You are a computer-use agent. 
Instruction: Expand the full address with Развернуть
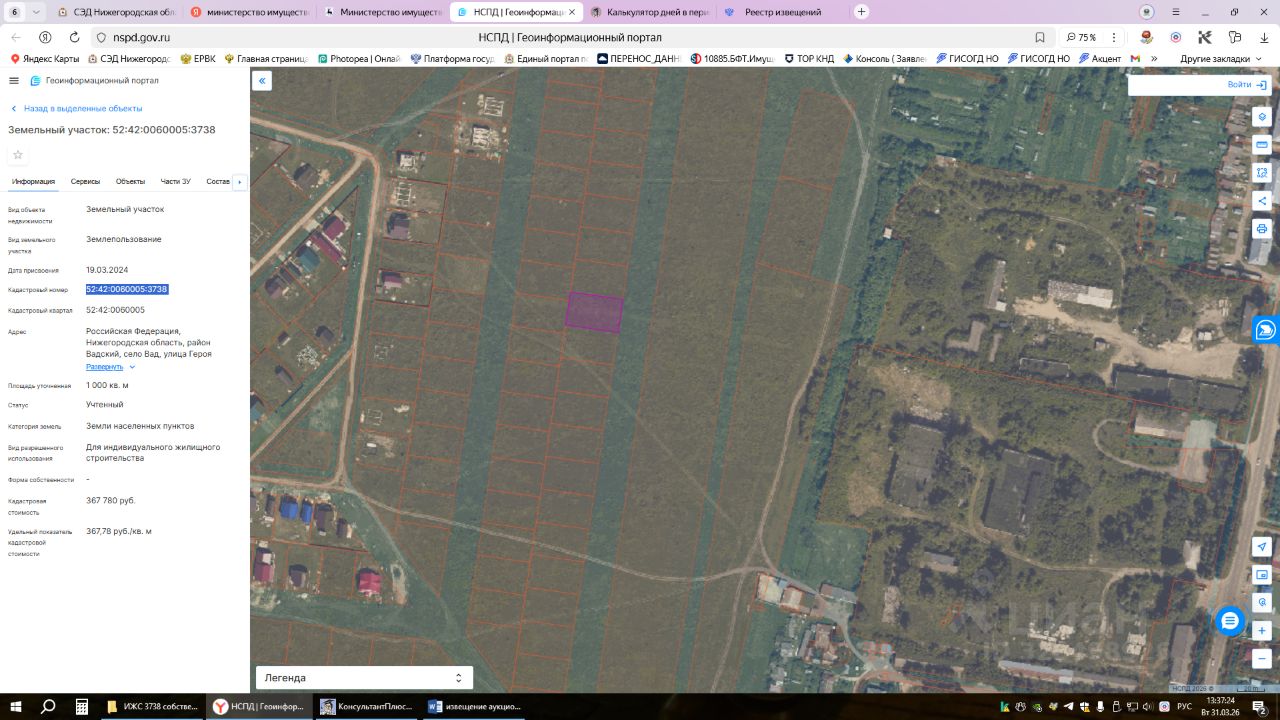tap(105, 367)
